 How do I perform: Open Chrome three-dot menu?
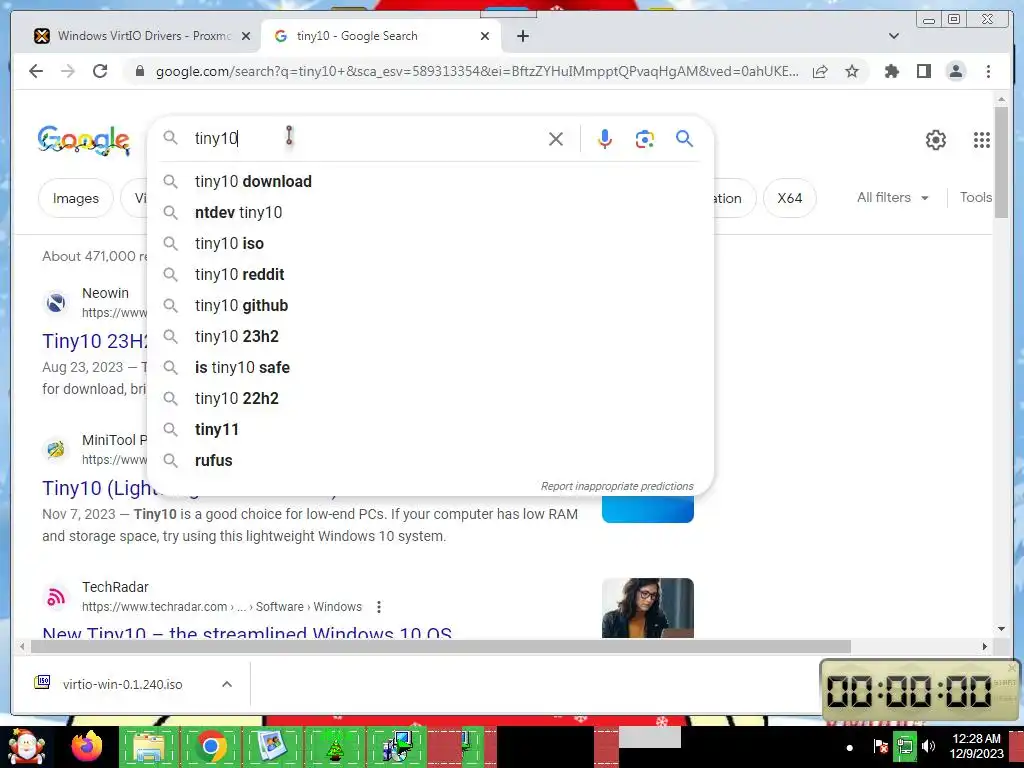(988, 71)
